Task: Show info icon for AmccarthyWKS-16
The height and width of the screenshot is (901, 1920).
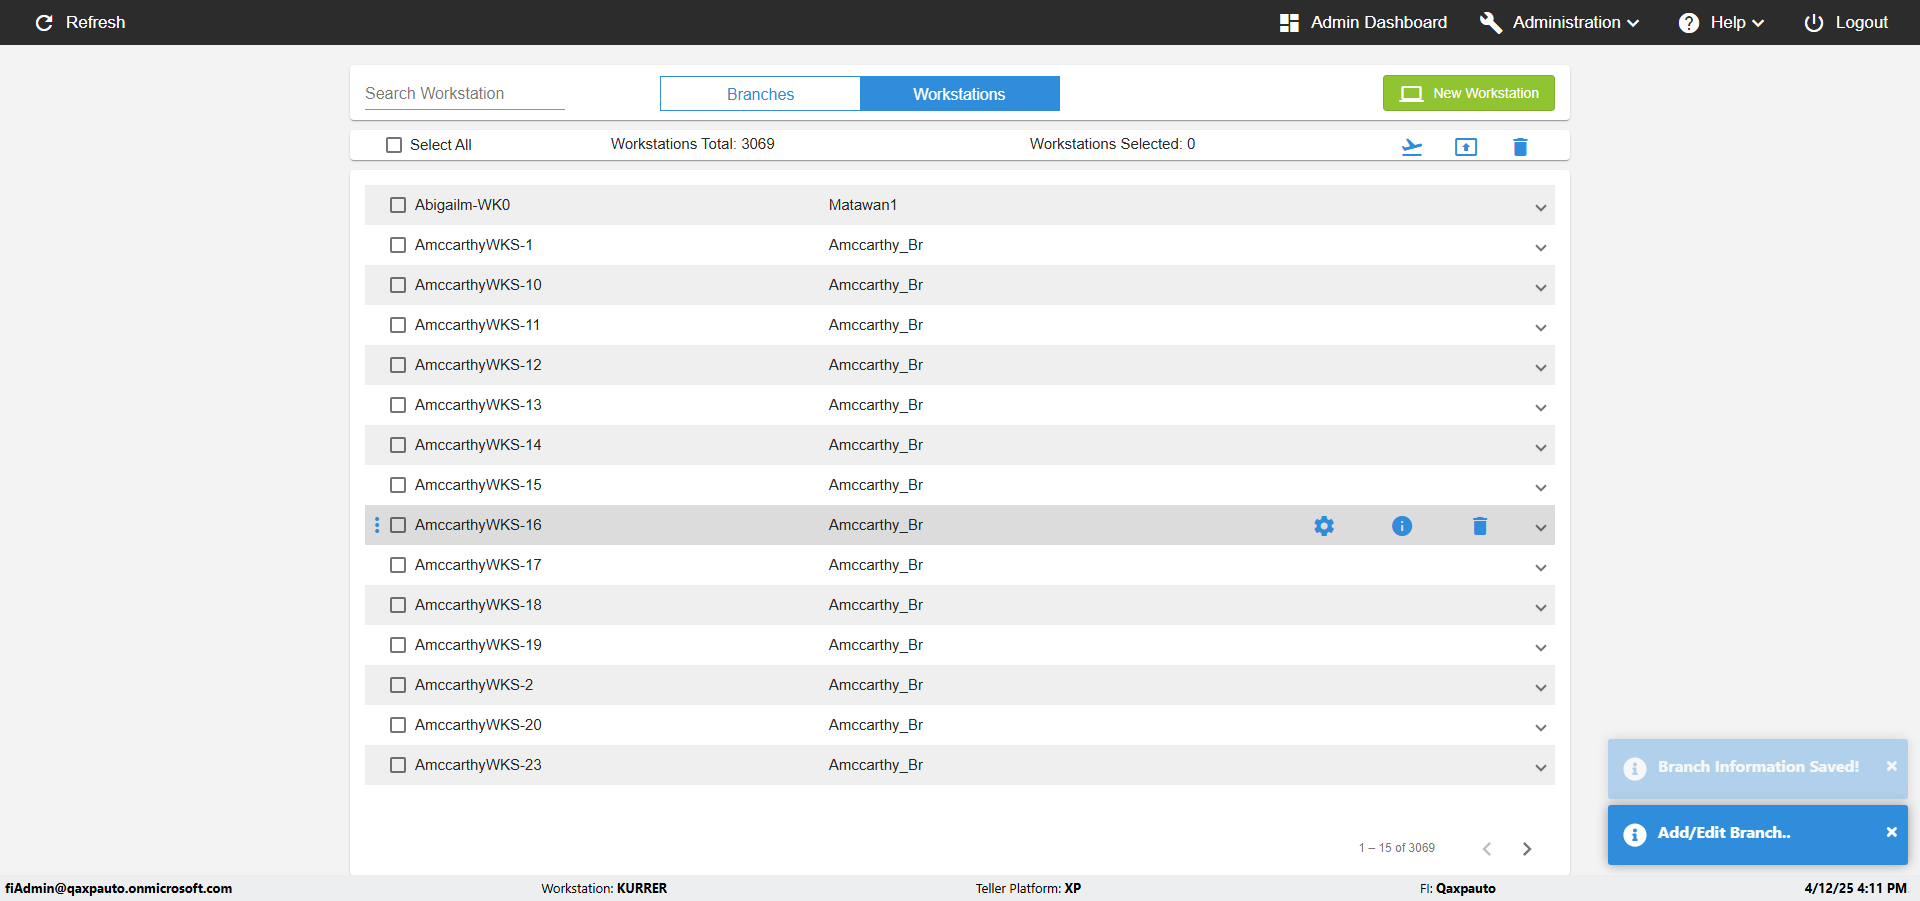Action: (1402, 525)
